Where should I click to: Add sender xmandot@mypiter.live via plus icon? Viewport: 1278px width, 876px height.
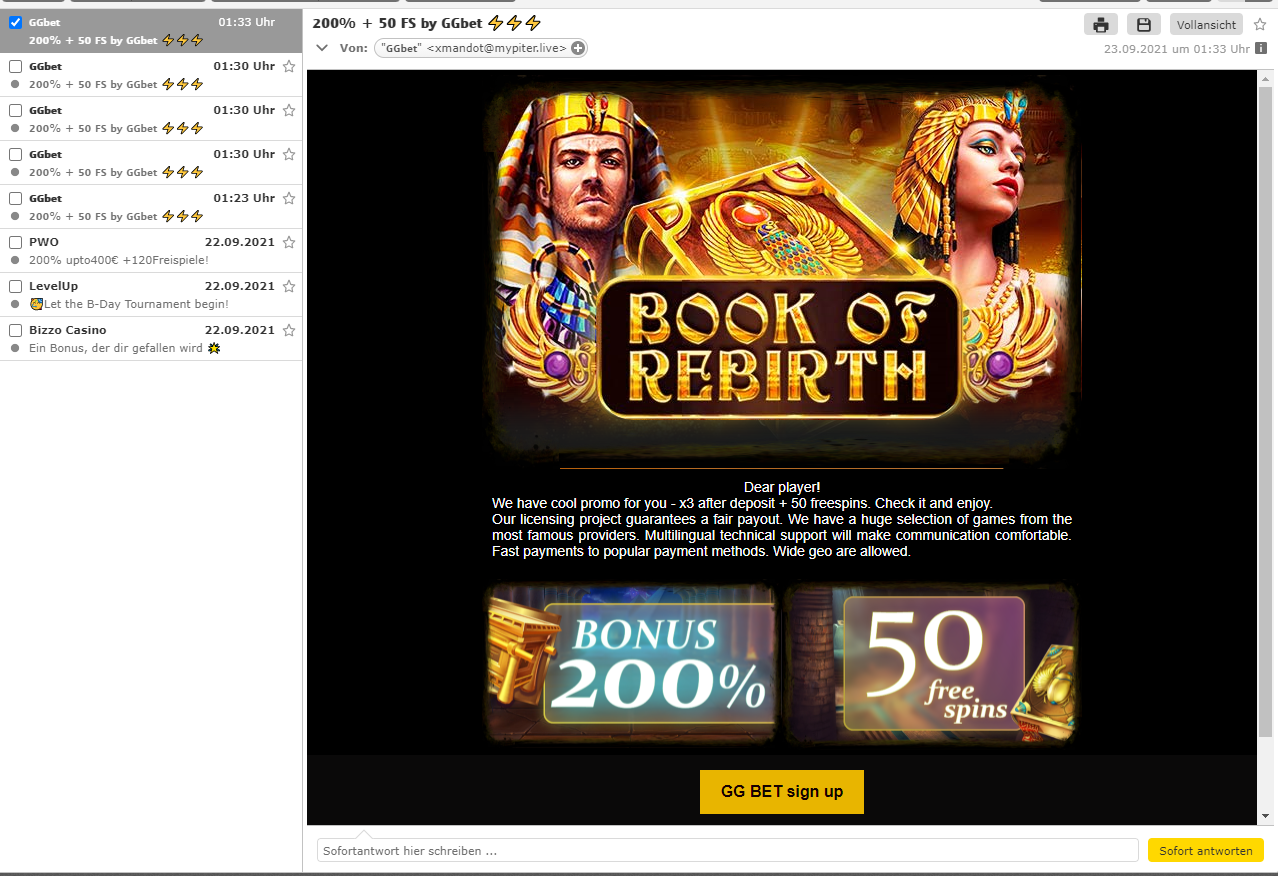click(578, 48)
